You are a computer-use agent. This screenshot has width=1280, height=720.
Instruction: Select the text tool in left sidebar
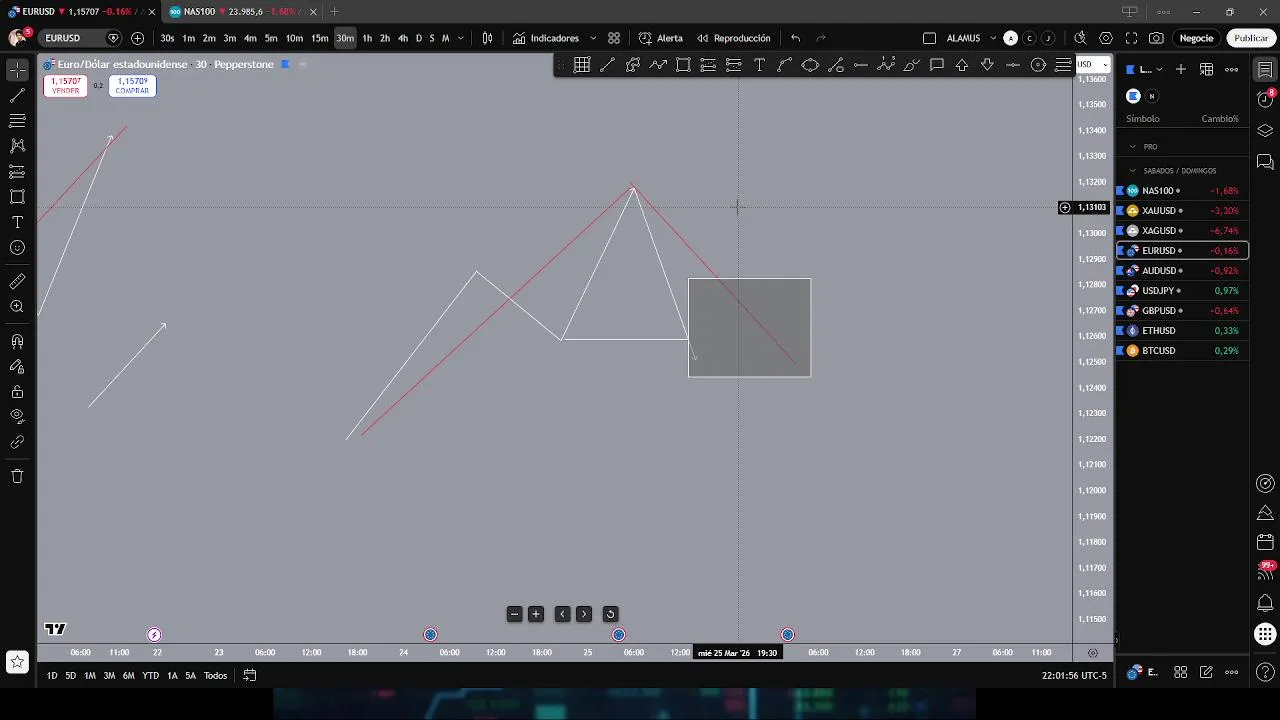click(x=17, y=222)
